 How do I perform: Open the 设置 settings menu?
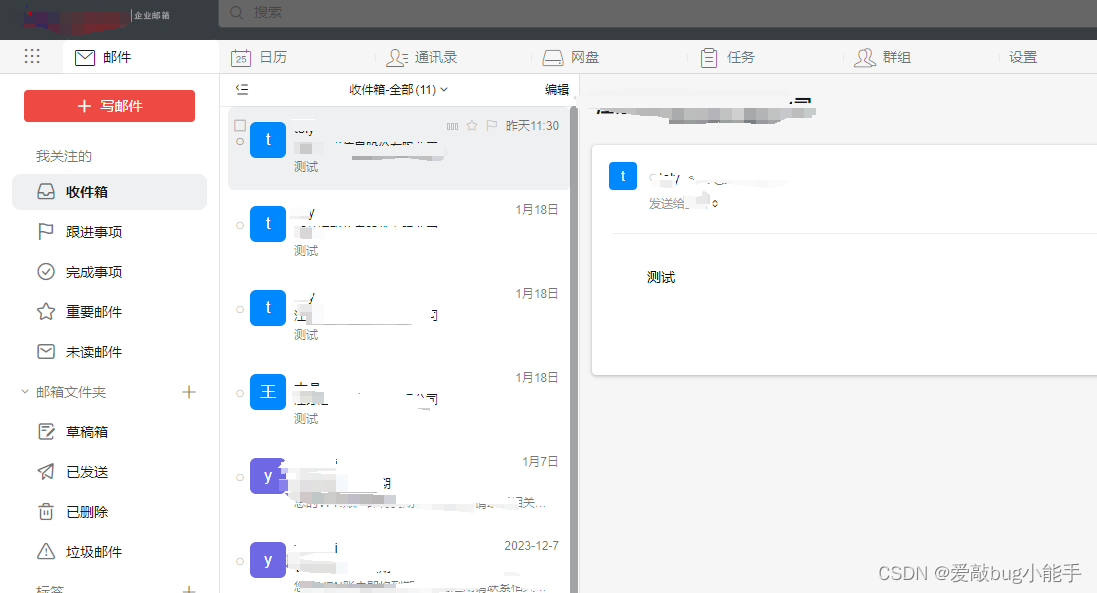tap(1023, 57)
